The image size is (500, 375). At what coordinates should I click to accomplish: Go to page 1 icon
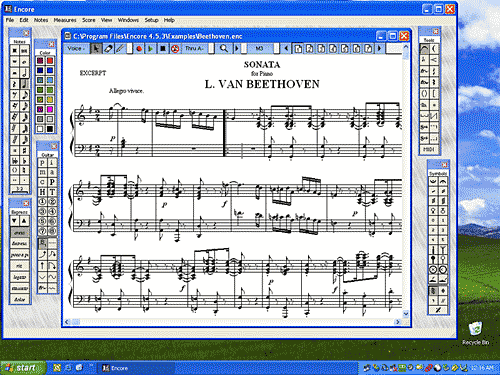click(x=298, y=49)
